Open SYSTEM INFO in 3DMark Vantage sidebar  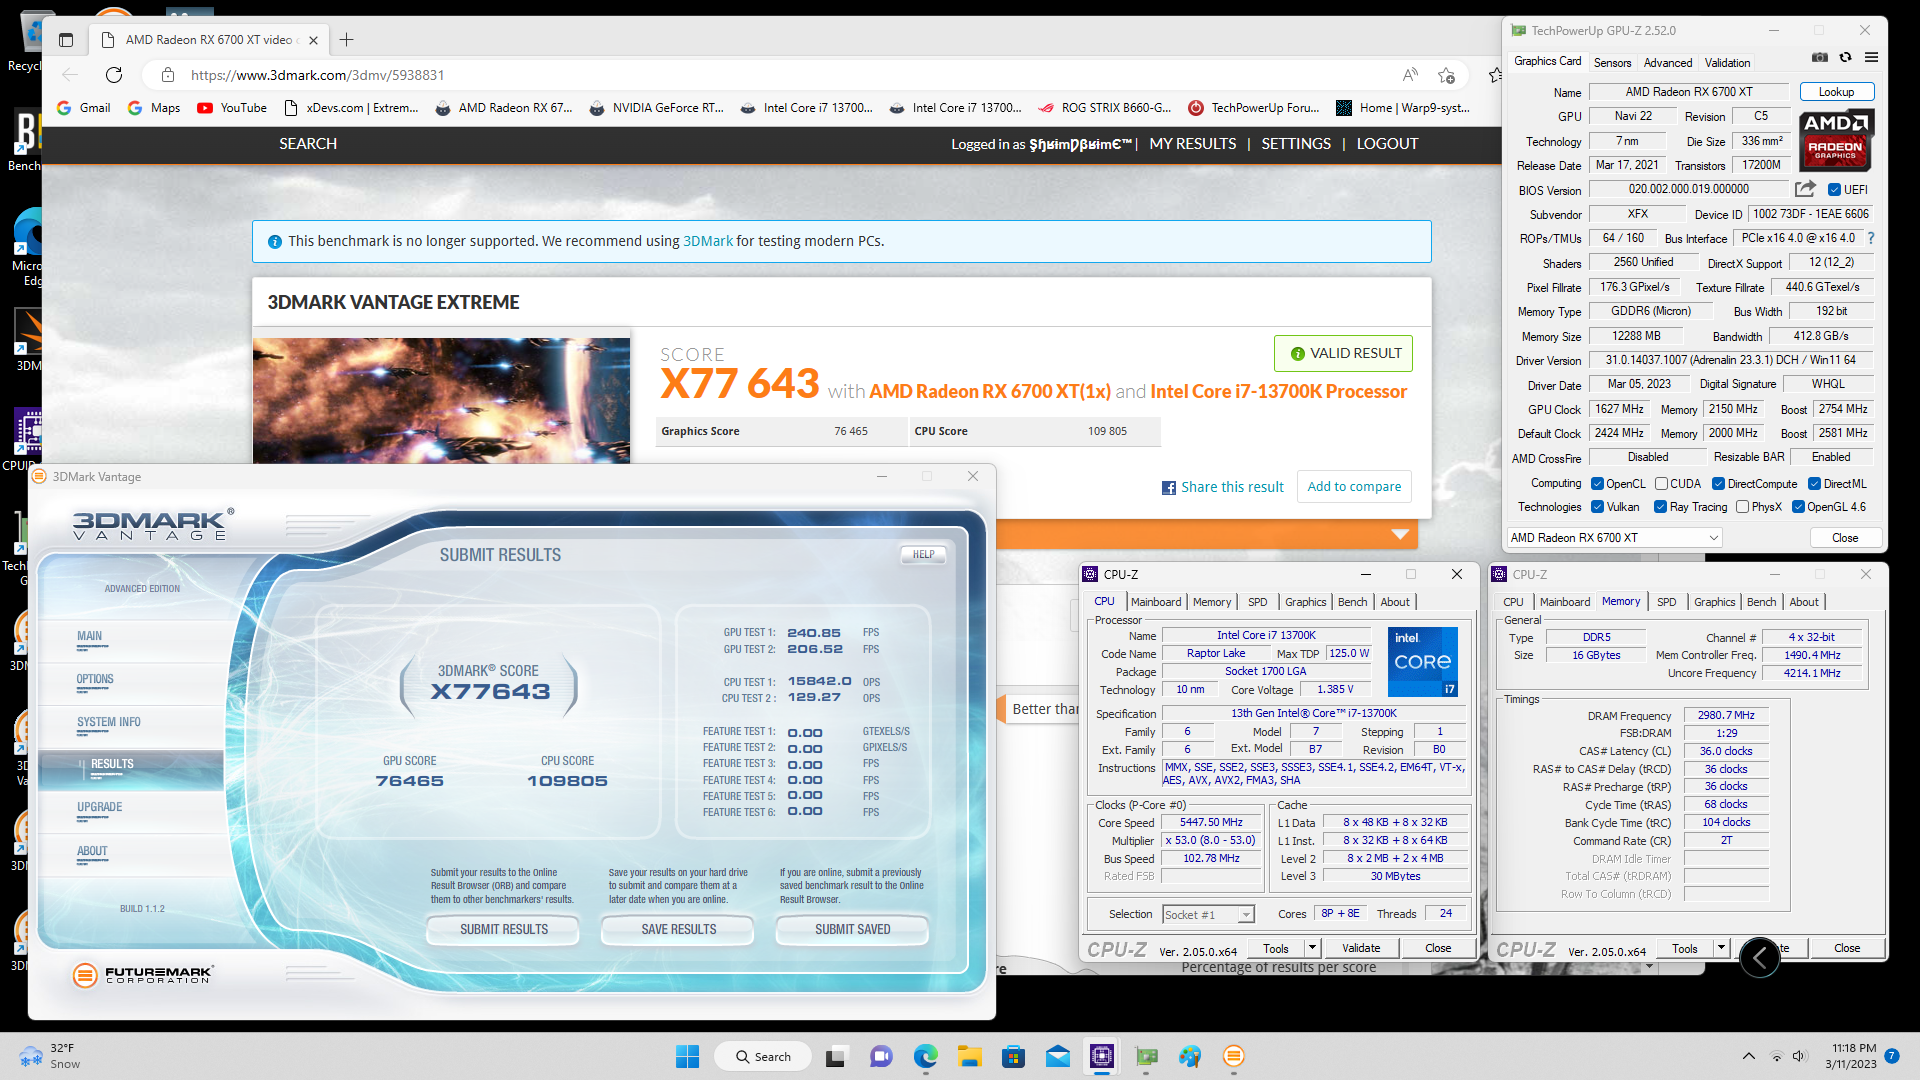[x=109, y=723]
